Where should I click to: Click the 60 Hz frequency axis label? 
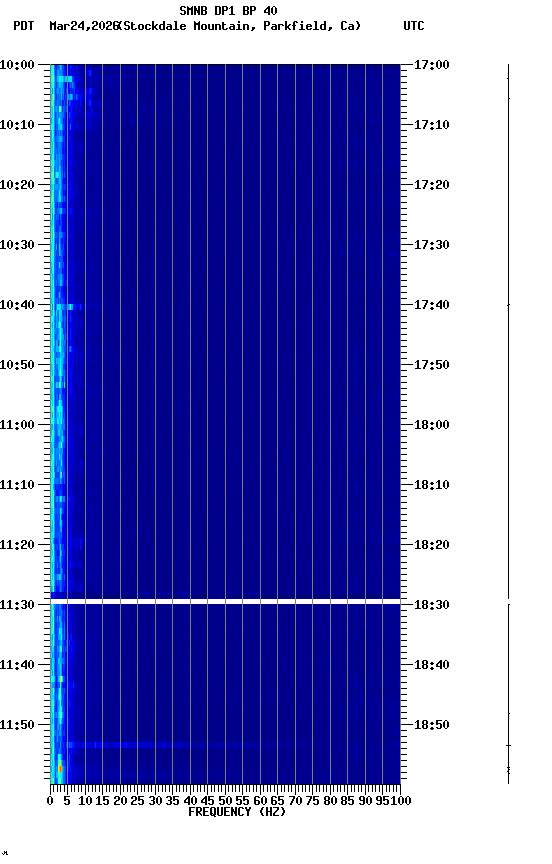260,801
